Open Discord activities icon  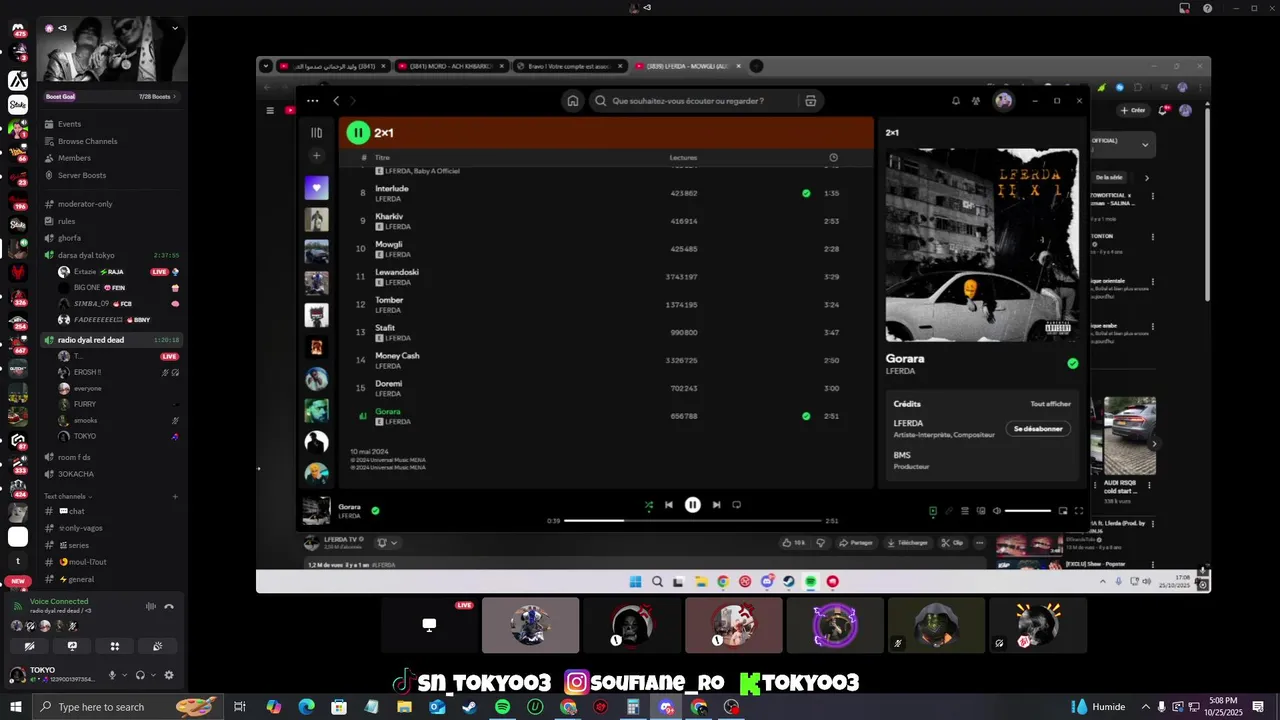(114, 646)
